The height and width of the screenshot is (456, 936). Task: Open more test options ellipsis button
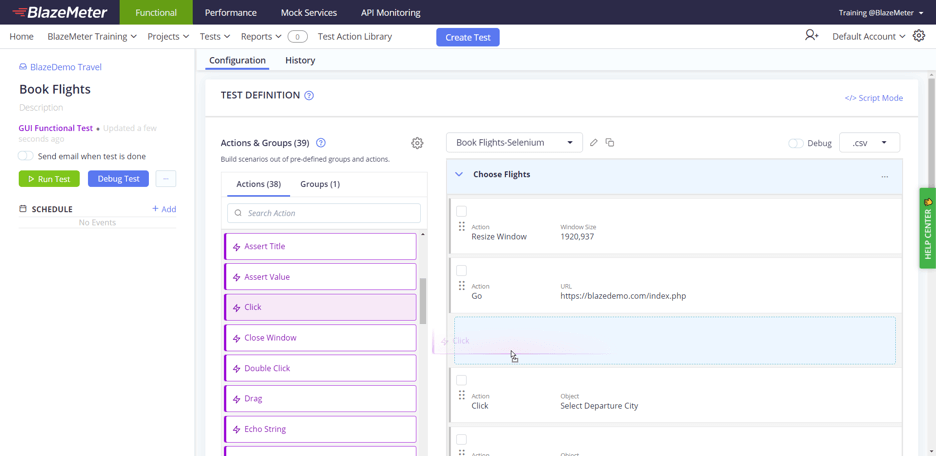(166, 178)
